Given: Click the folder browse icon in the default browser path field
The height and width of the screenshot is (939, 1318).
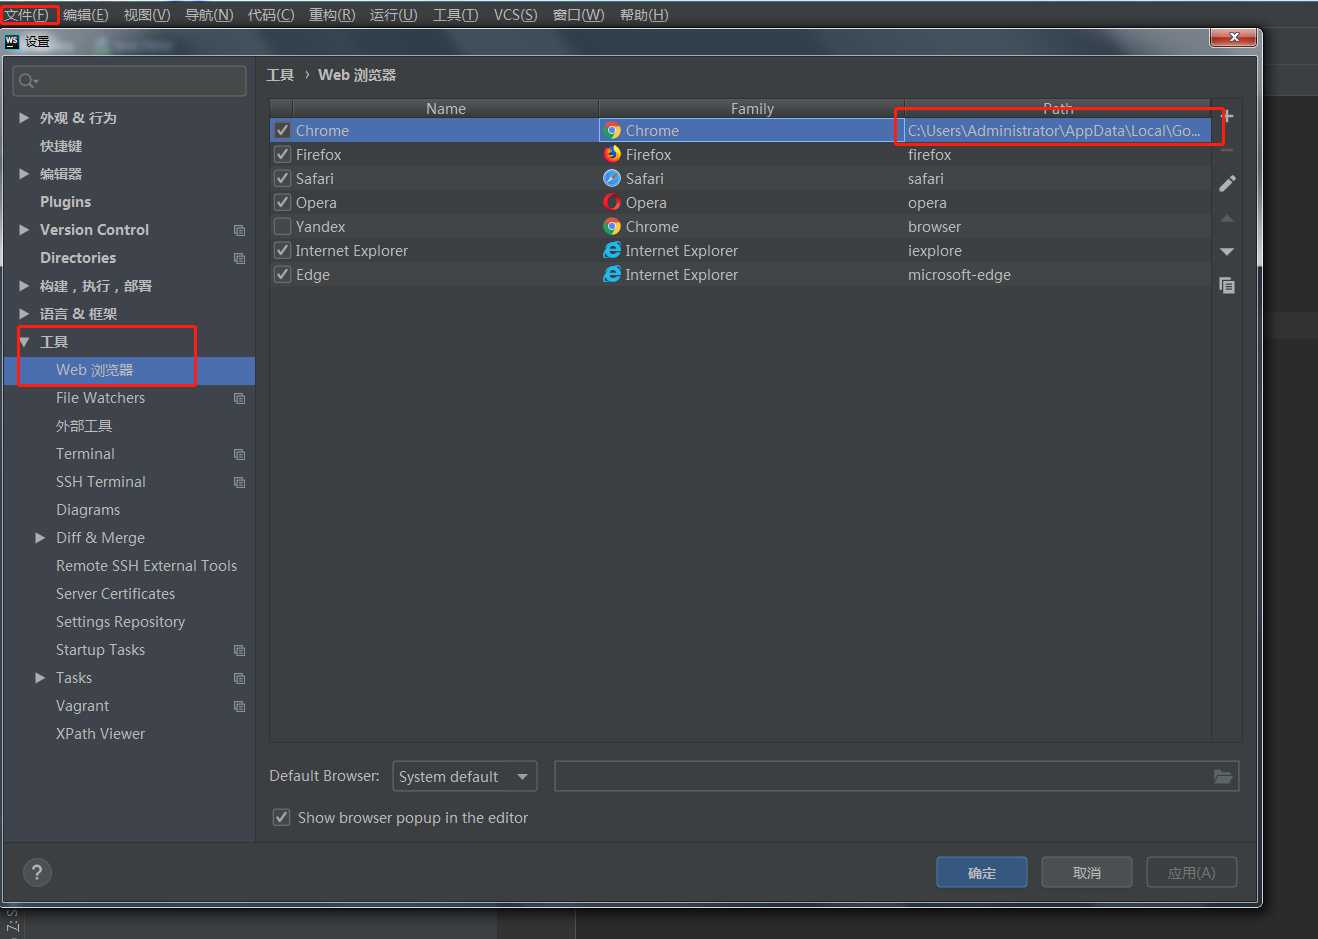Looking at the screenshot, I should [x=1222, y=776].
